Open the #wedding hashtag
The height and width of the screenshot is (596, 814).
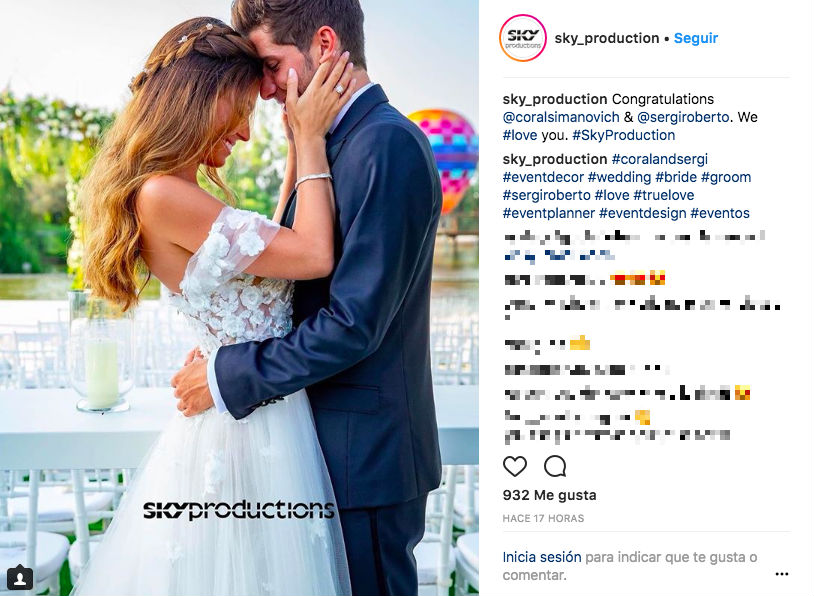pyautogui.click(x=619, y=178)
